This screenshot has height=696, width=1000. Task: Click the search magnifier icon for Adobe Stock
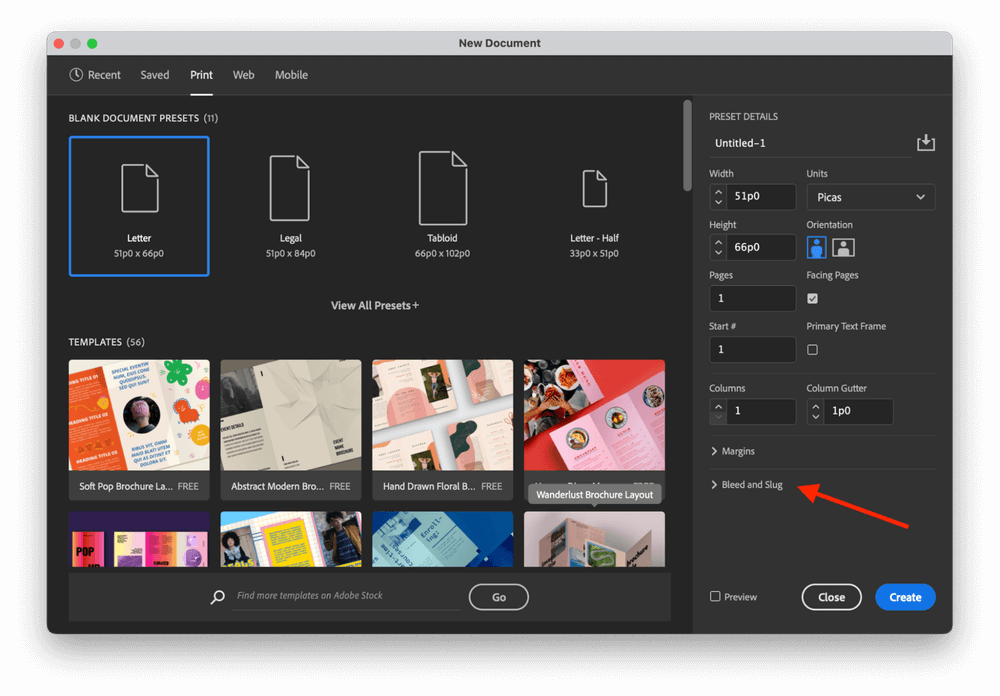click(218, 597)
